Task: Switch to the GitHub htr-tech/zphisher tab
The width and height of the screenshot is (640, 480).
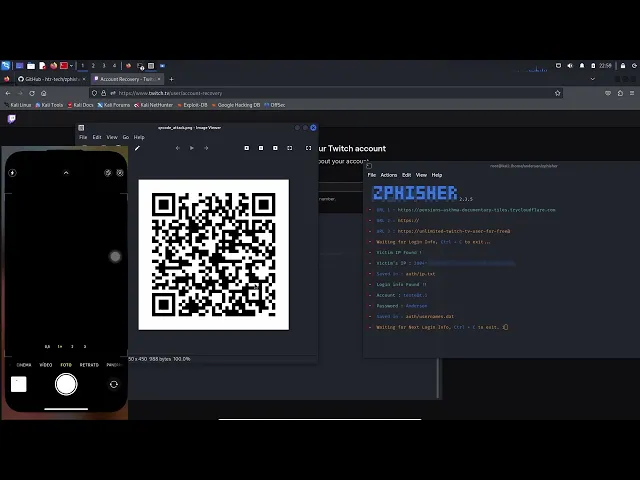Action: tap(49, 79)
